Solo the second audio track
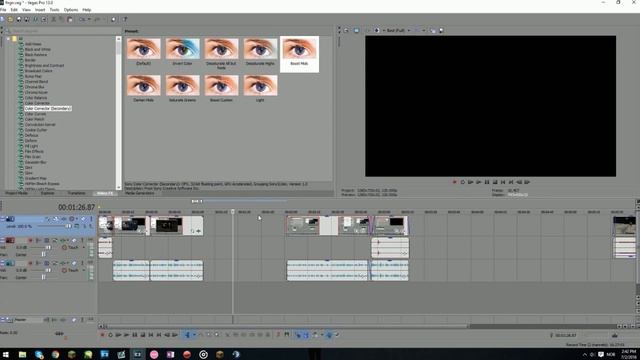Screen dimensions: 640x360 (x=82, y=263)
